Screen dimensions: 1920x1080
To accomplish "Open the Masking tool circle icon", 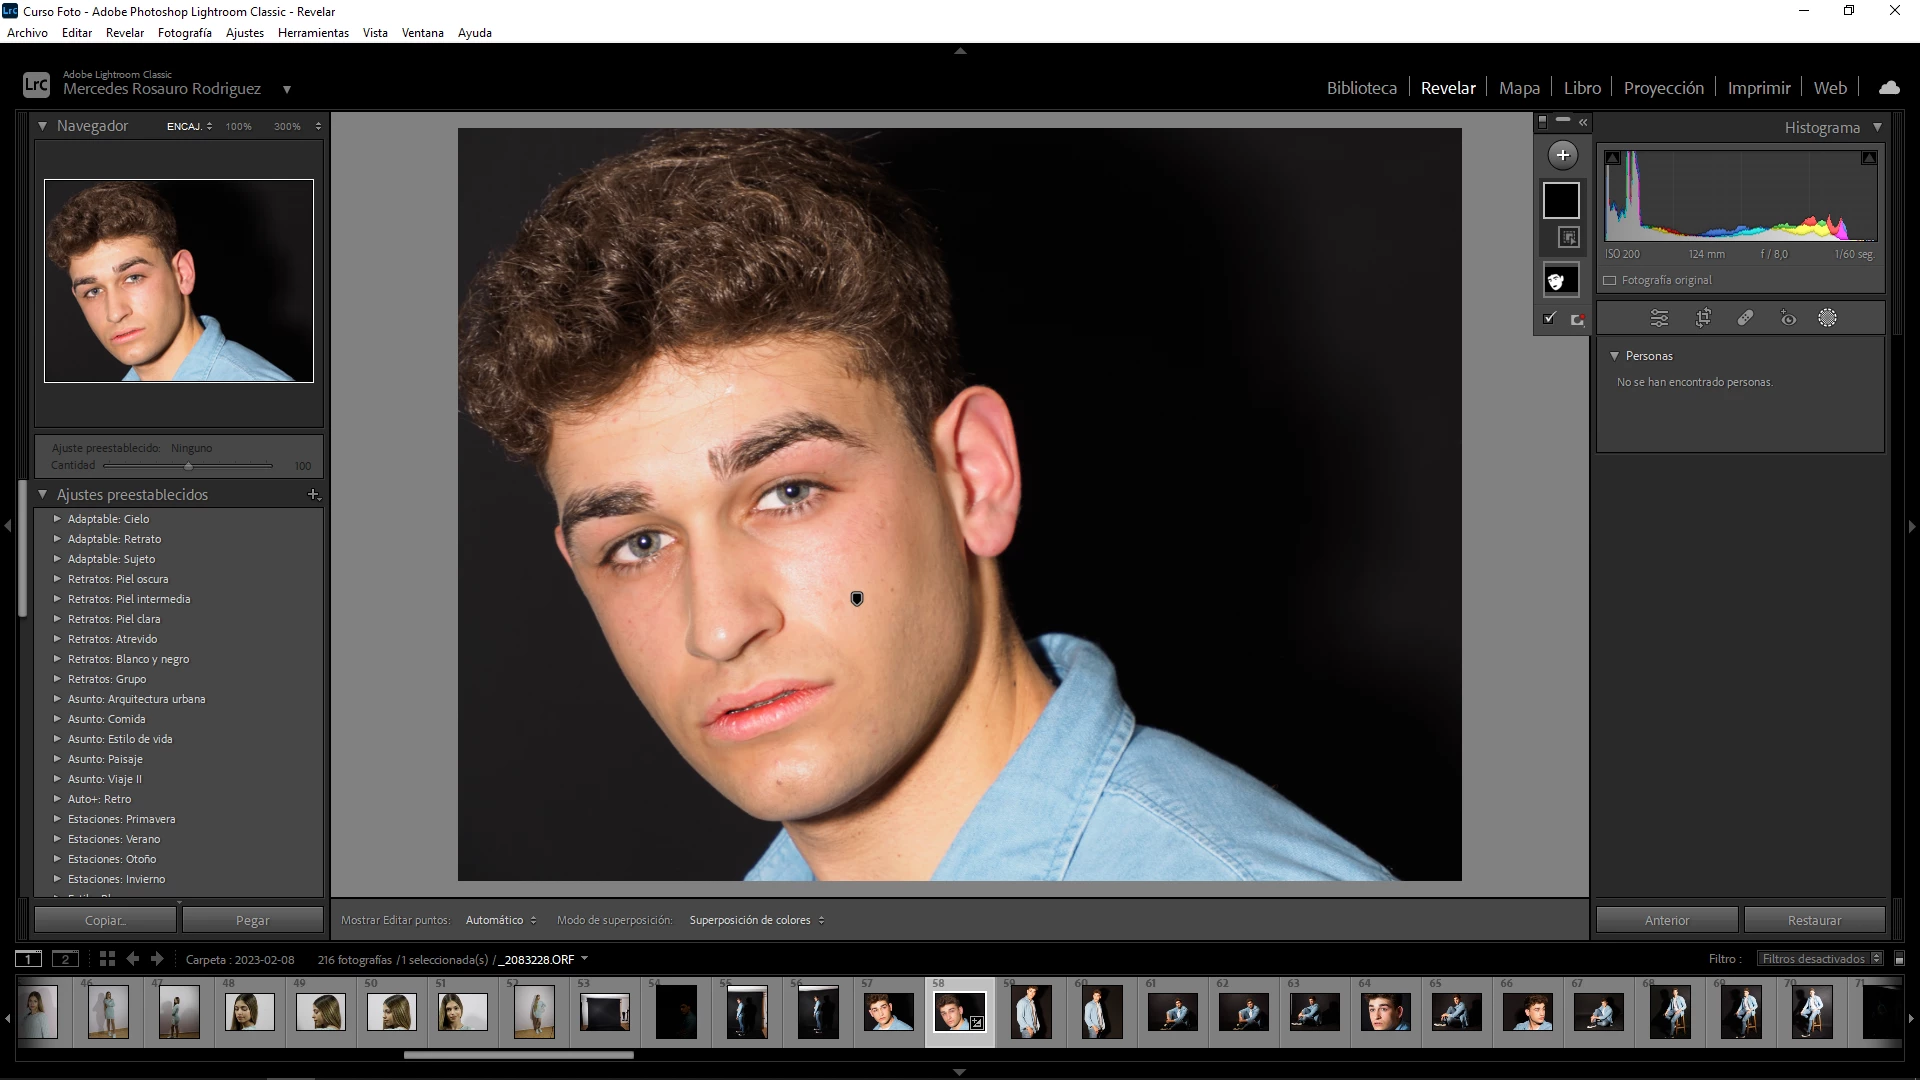I will pyautogui.click(x=1827, y=318).
